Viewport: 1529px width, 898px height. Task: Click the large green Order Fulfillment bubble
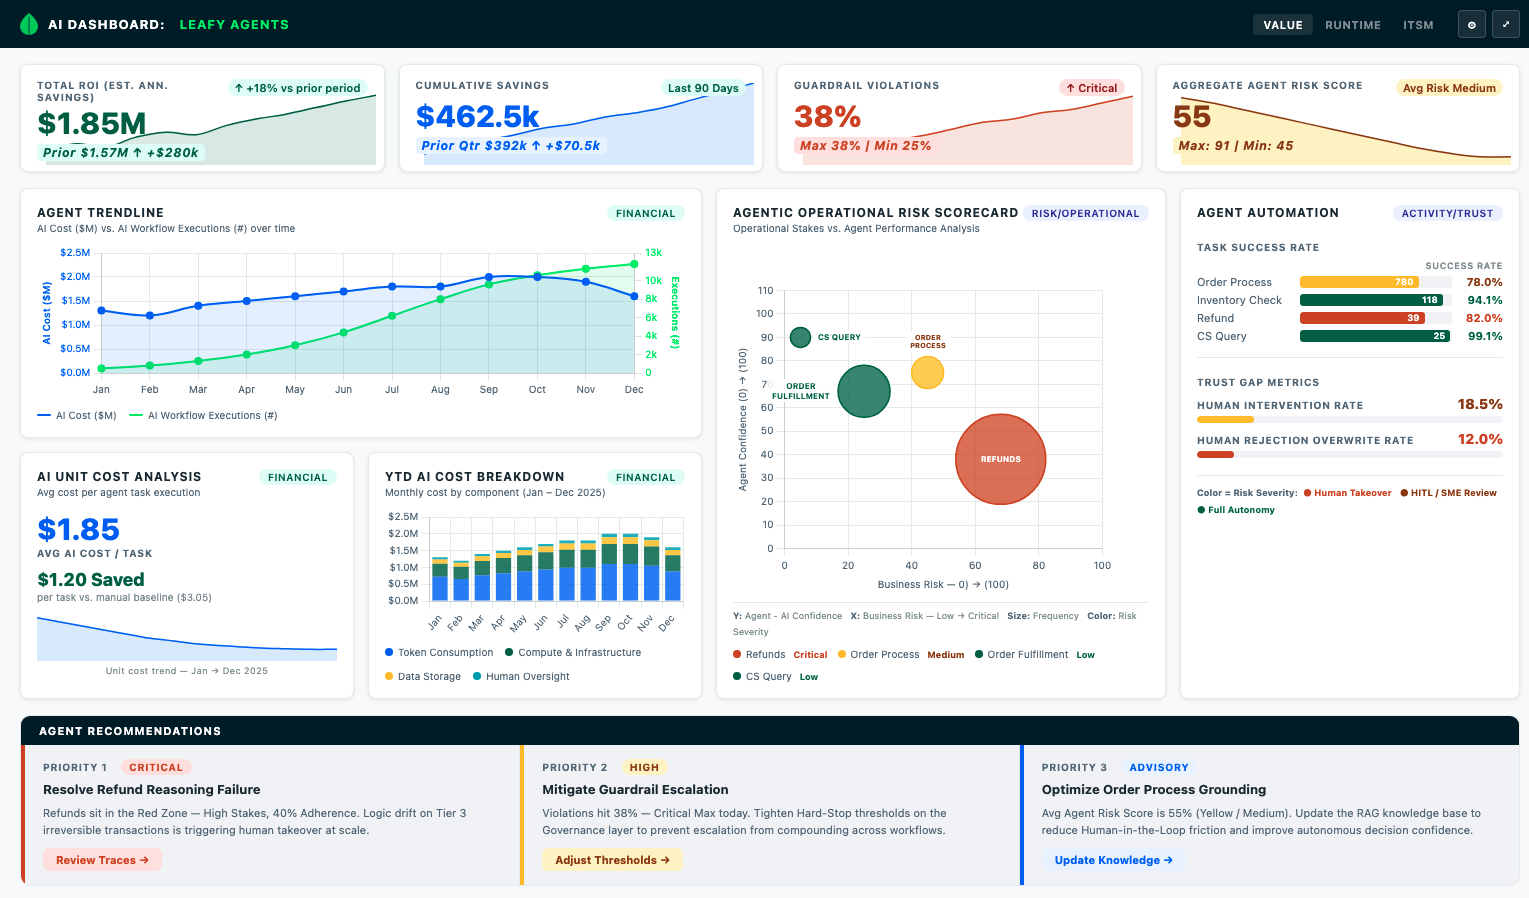[x=864, y=391]
